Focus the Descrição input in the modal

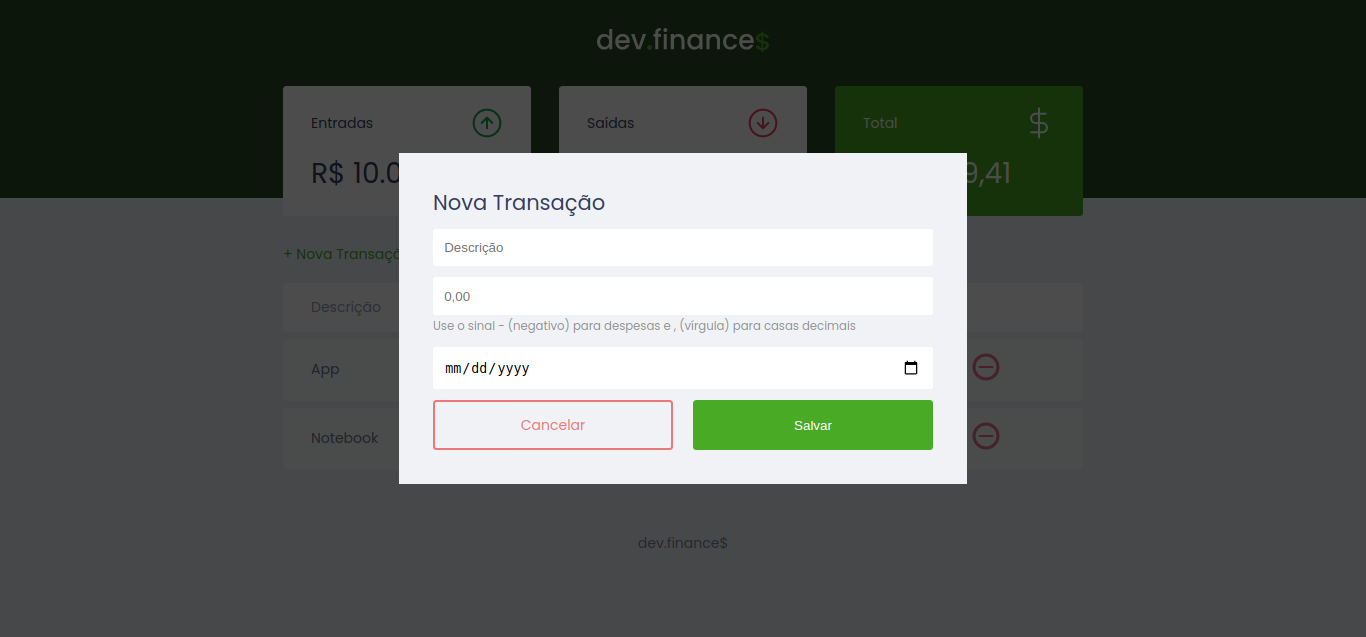pos(683,247)
